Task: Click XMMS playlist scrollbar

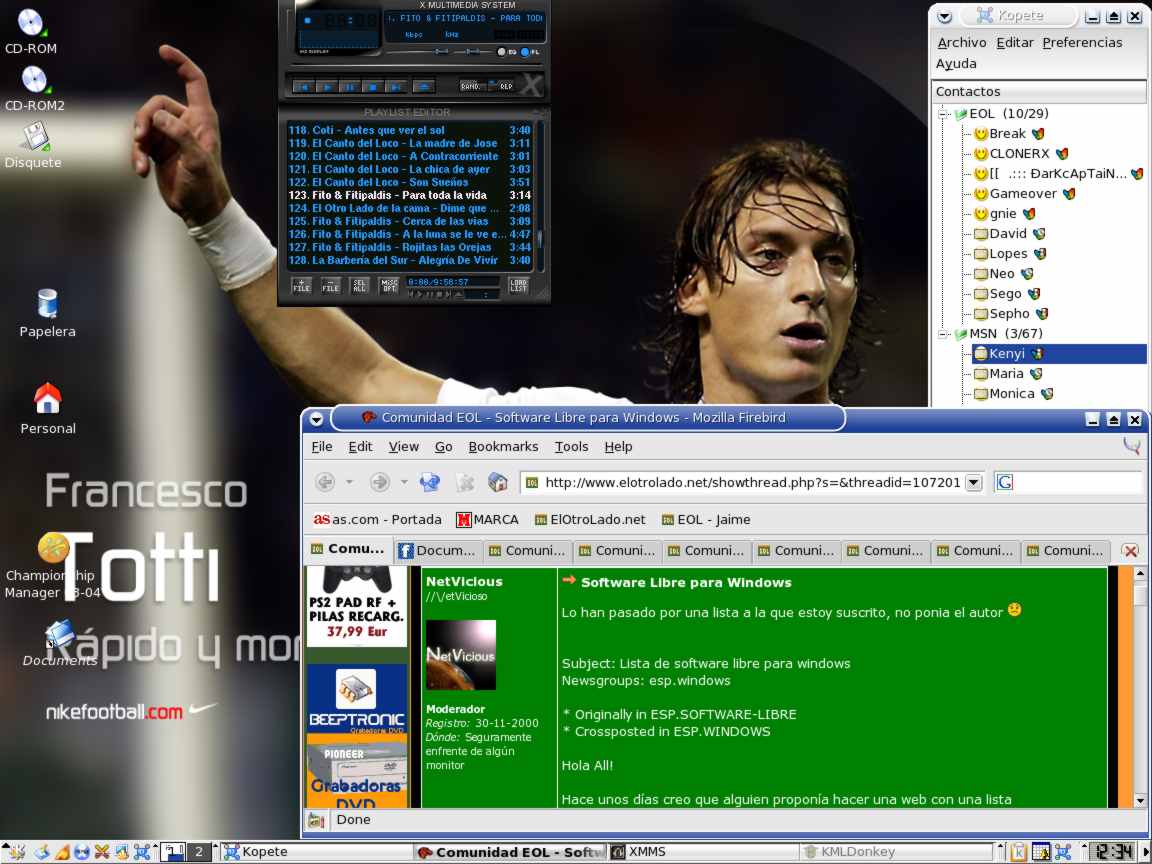Action: [x=541, y=196]
